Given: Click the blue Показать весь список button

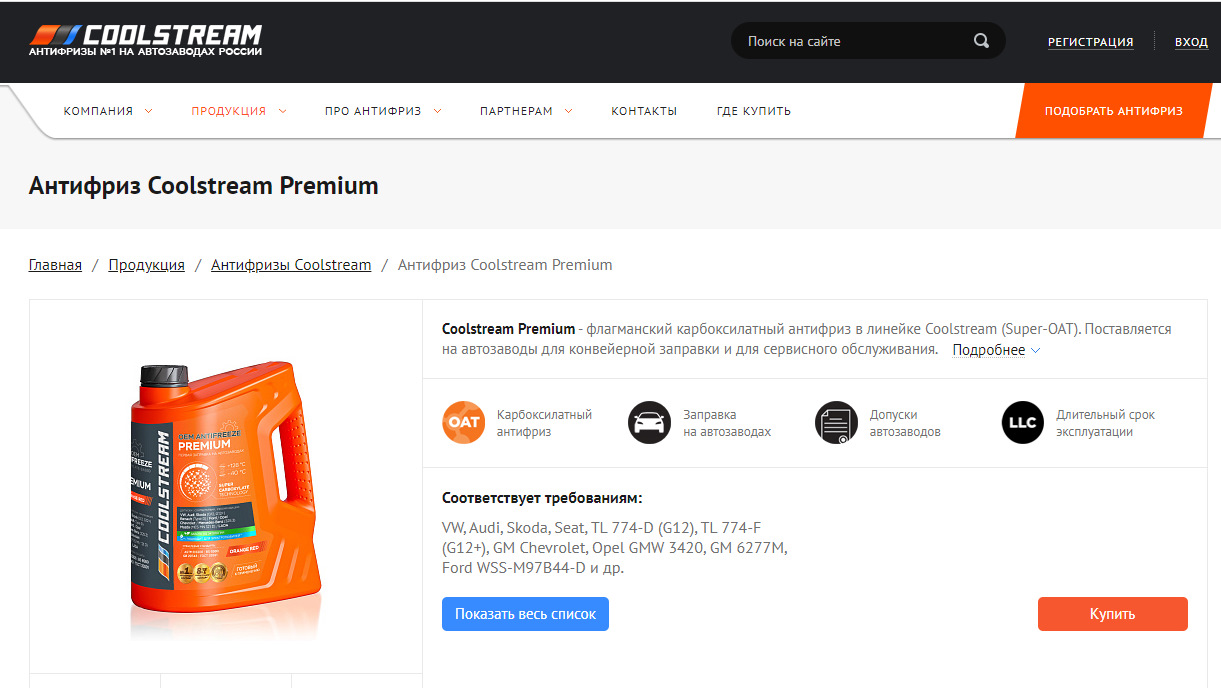Looking at the screenshot, I should 525,614.
